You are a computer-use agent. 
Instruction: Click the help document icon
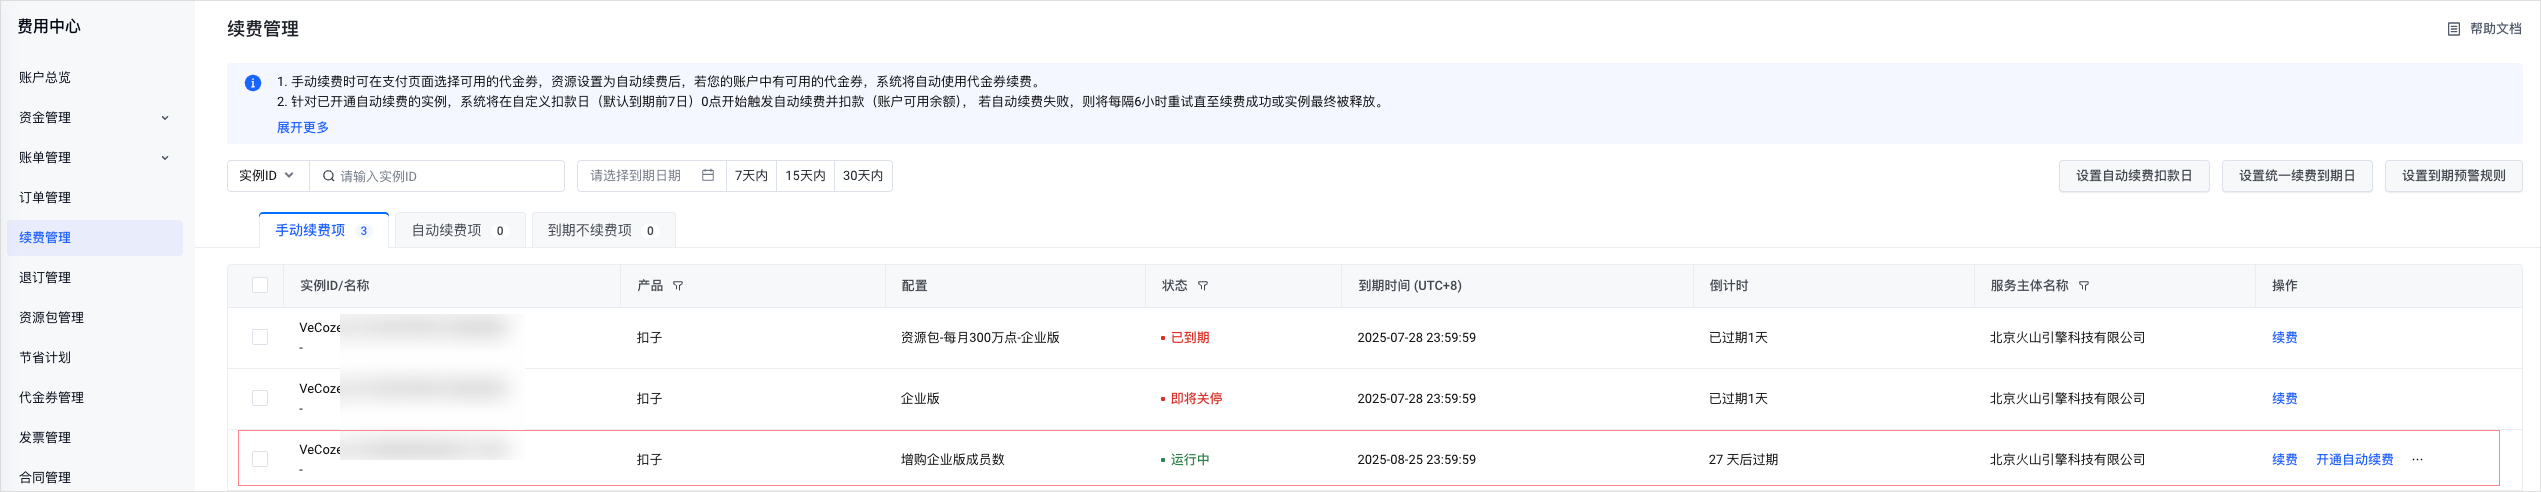click(2453, 29)
